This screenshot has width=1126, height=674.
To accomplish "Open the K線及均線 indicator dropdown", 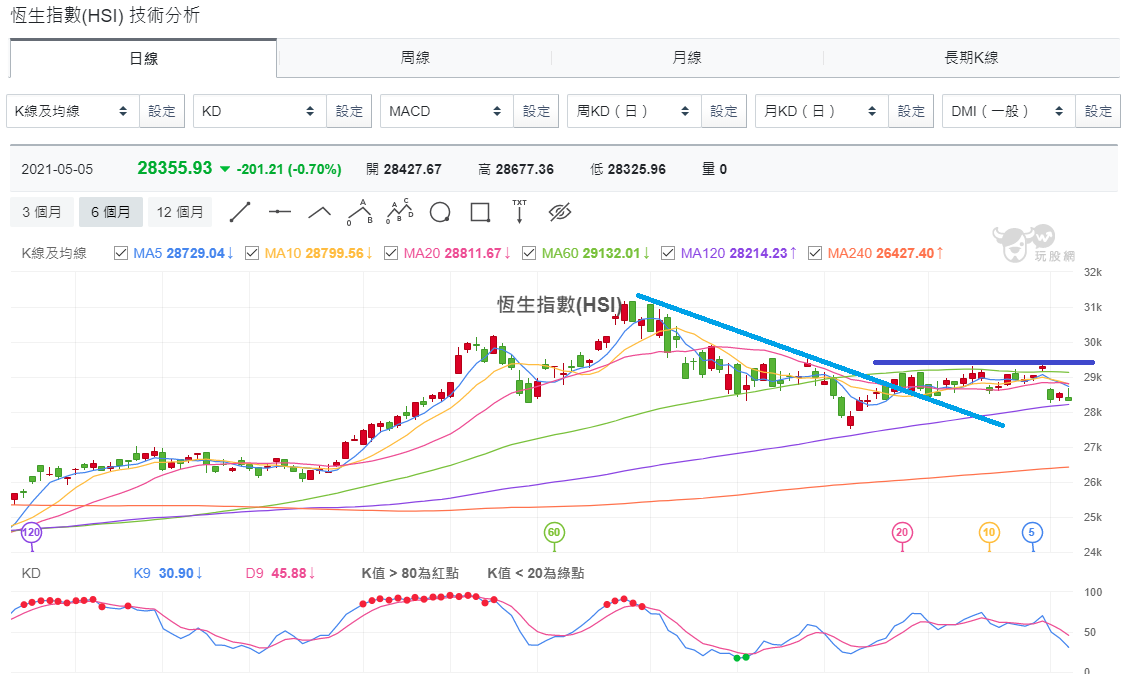I will click(73, 111).
